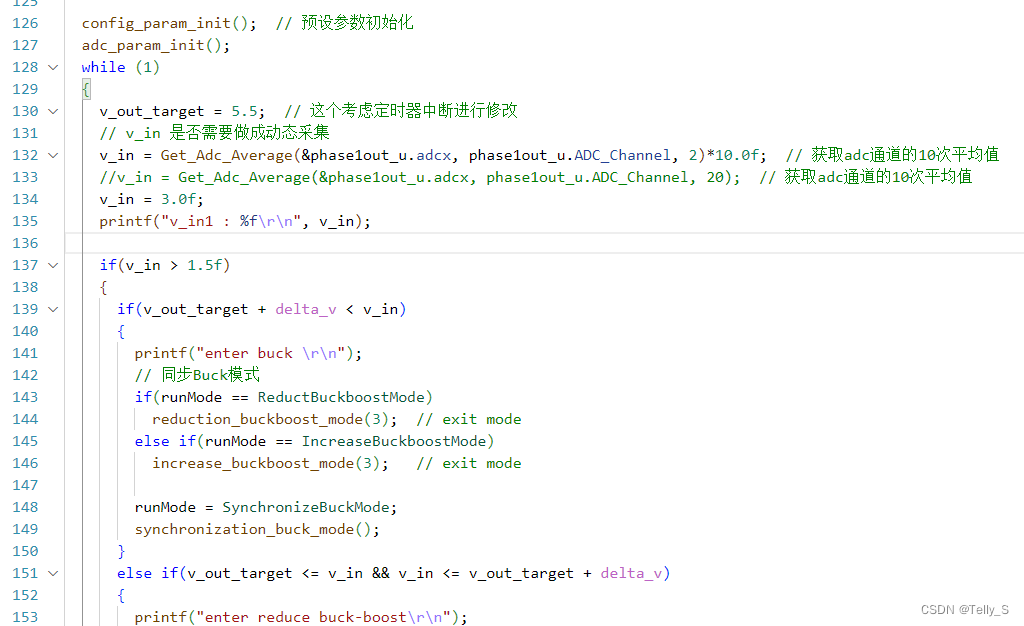Click the 这个考虑定时器中断进行修改 comment

coord(401,111)
